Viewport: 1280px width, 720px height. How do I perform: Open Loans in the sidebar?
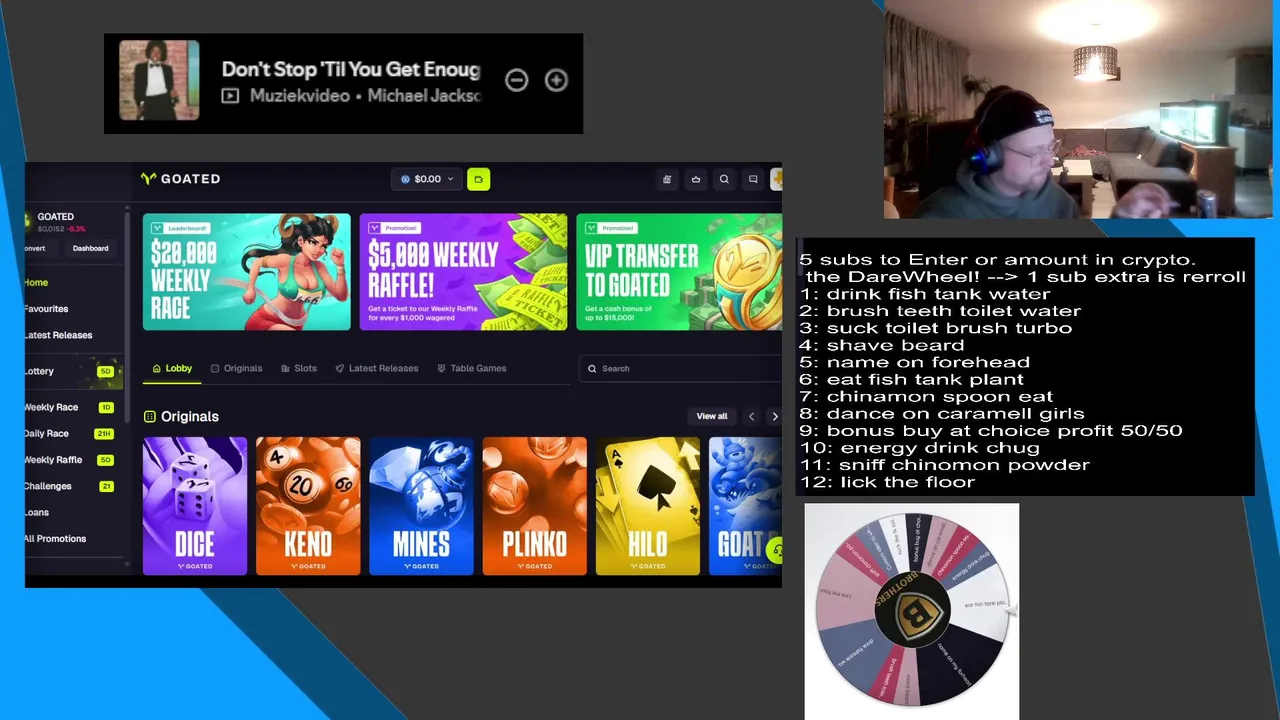click(x=37, y=512)
